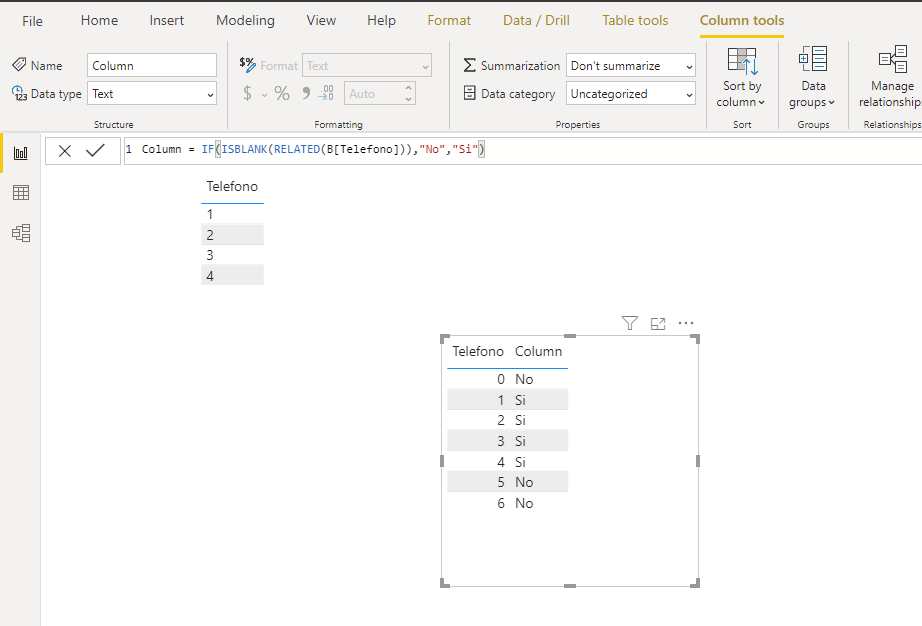Screen dimensions: 922x626
Task: Increase the Auto decimal places stepper
Action: click(408, 88)
